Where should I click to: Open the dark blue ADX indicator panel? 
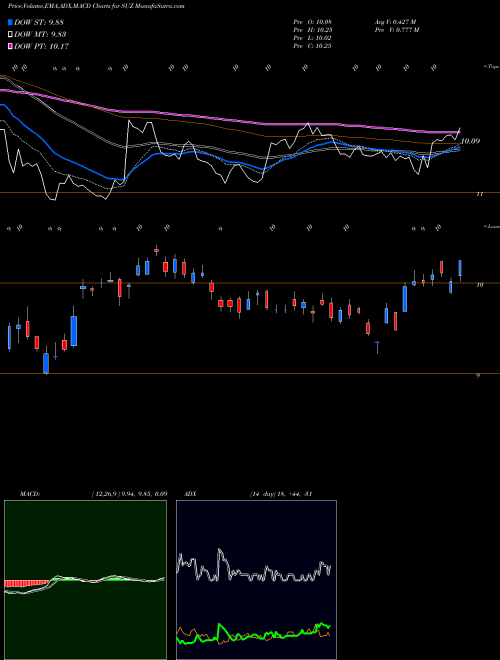(x=256, y=580)
